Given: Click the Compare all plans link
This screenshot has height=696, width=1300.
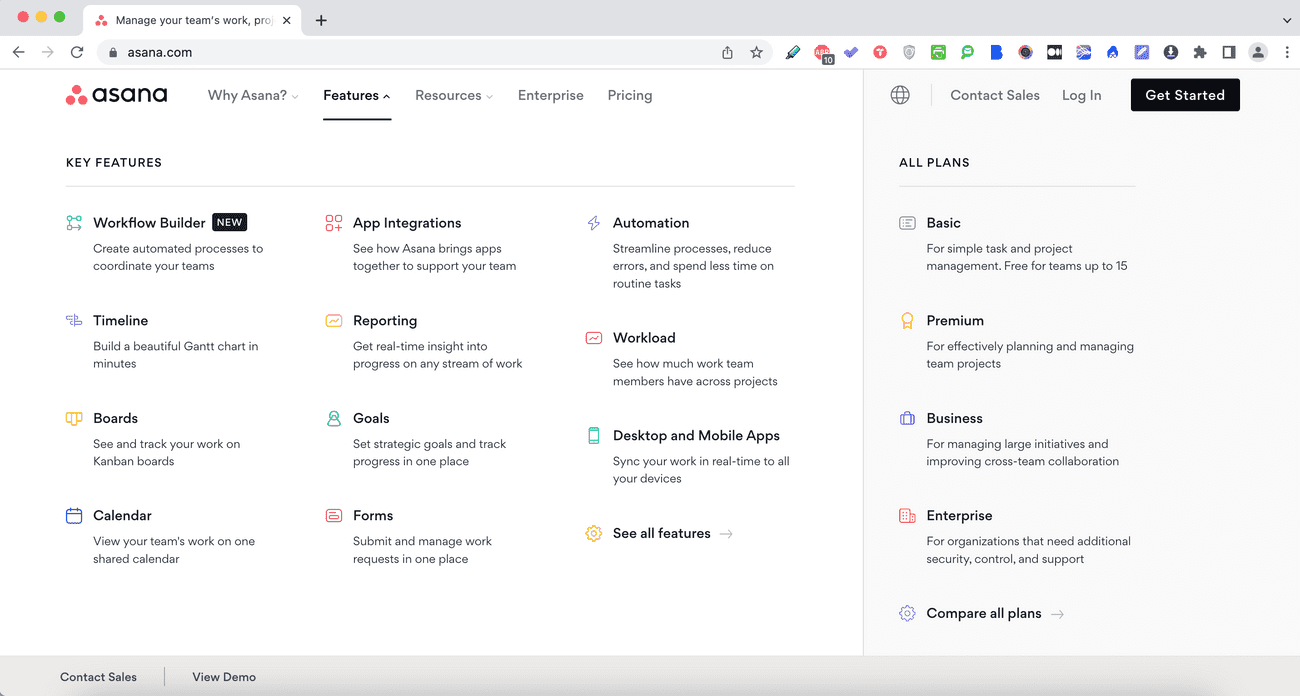Looking at the screenshot, I should click(x=984, y=613).
